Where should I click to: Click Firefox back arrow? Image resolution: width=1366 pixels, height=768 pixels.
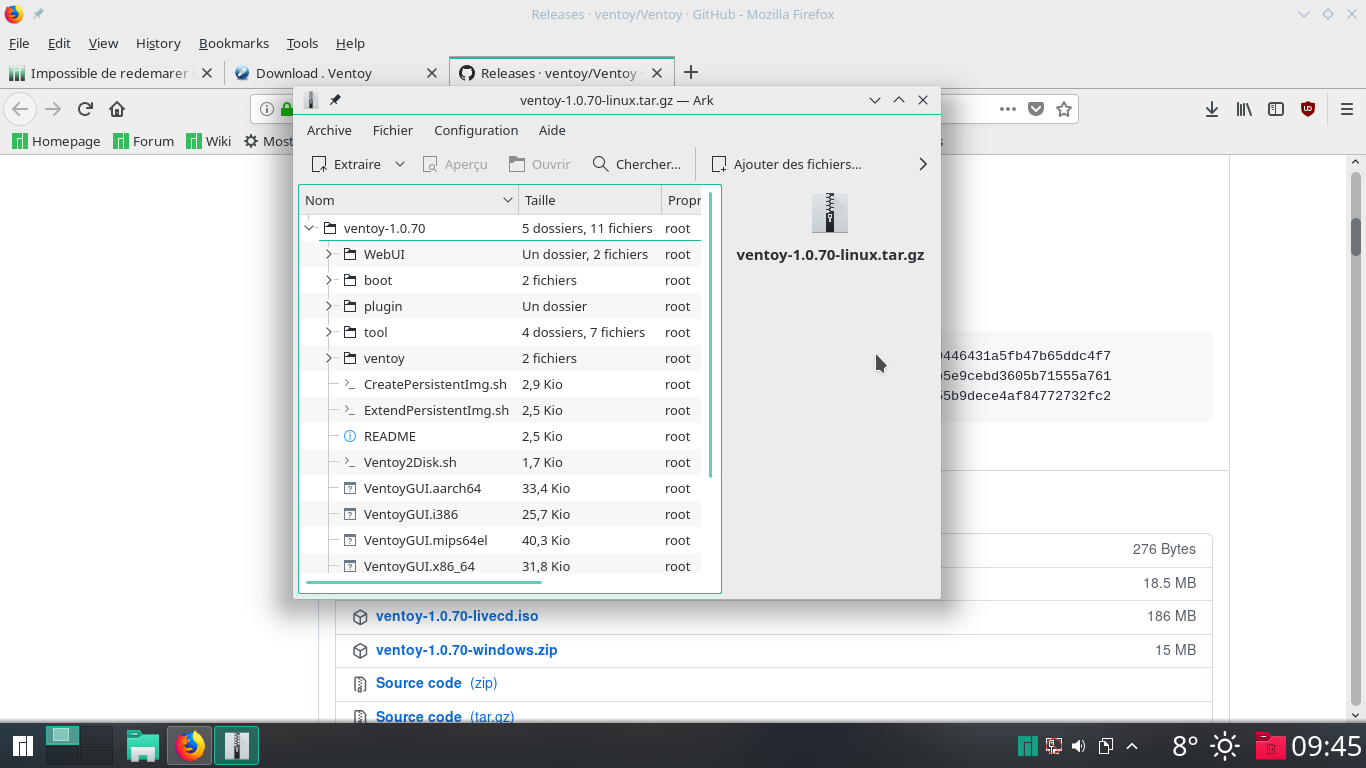[x=20, y=109]
